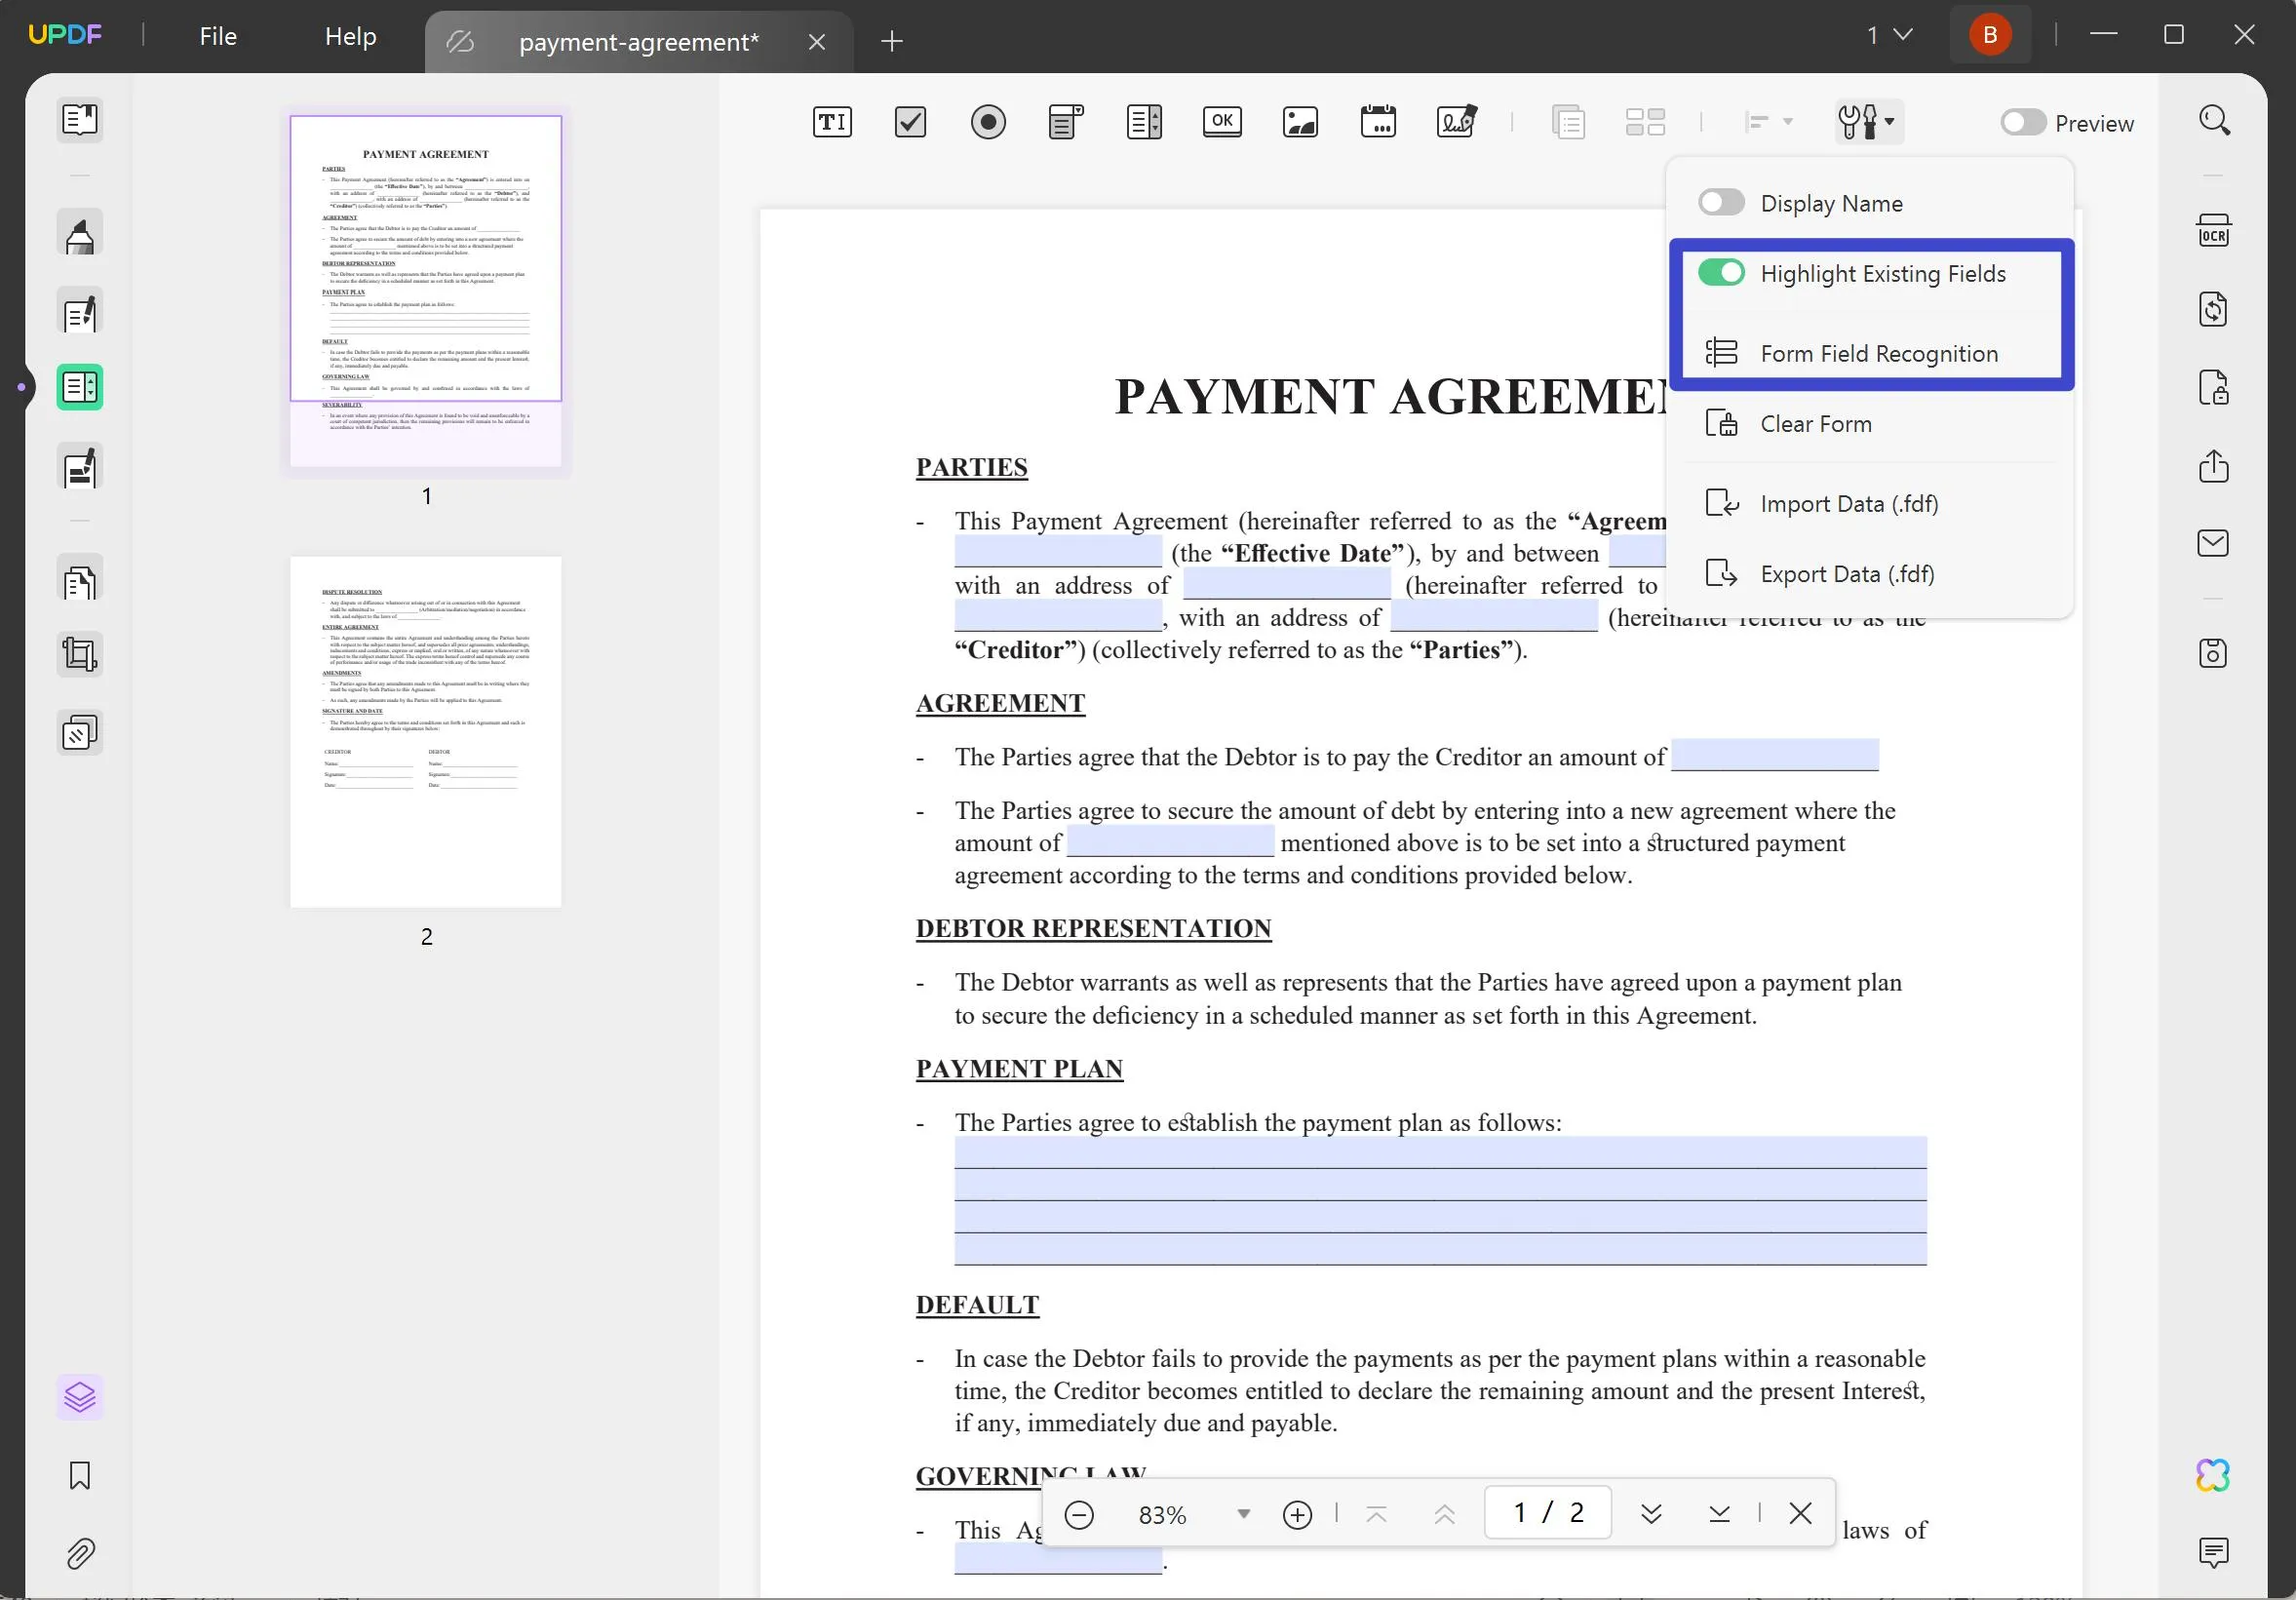Viewport: 2296px width, 1600px height.
Task: Select the Dropdown form field tool
Action: 1066,122
